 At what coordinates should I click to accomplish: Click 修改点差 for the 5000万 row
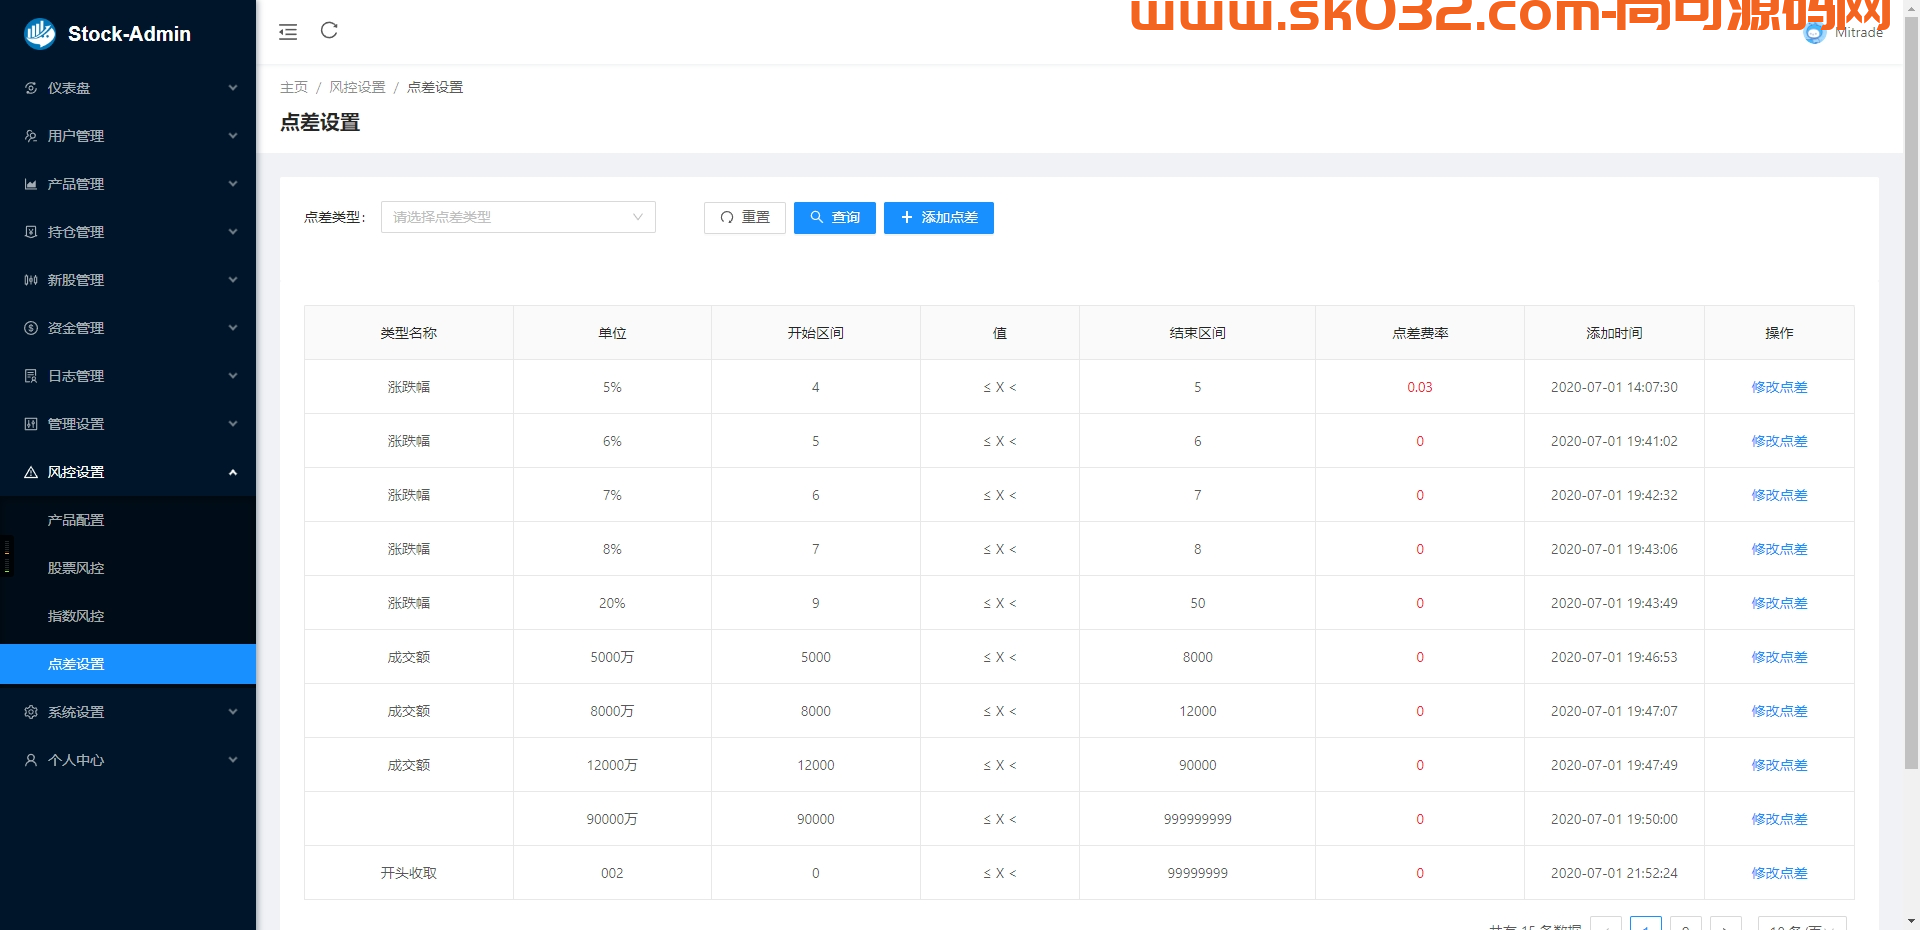click(1779, 657)
